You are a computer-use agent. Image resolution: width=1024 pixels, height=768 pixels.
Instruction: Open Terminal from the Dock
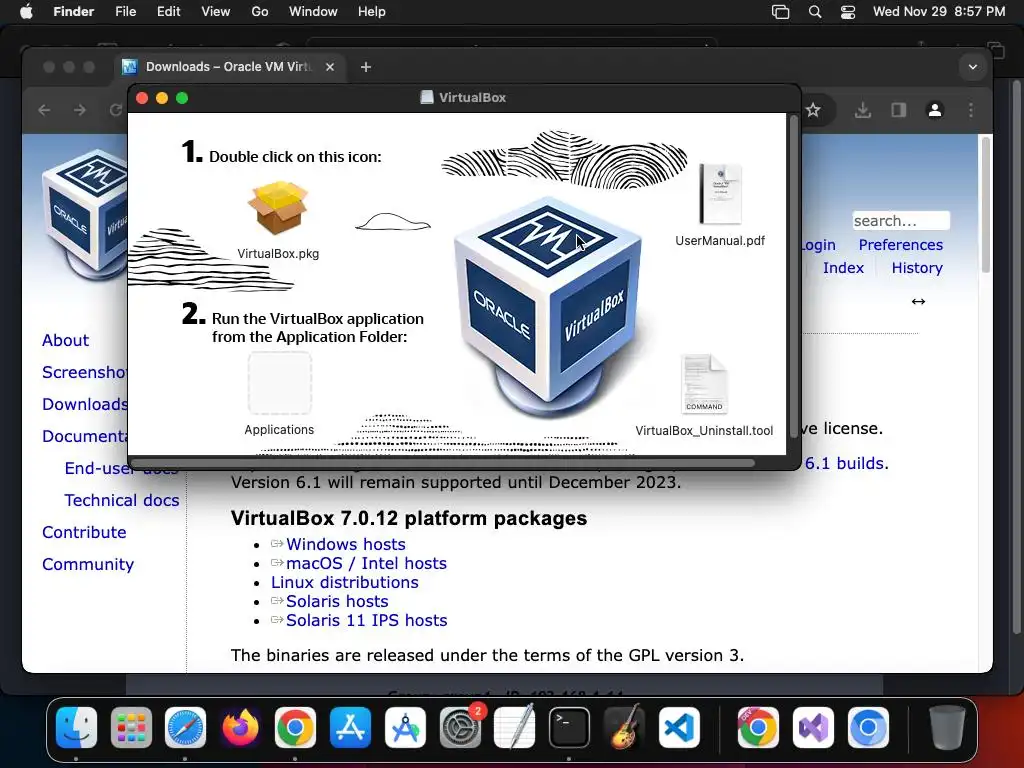(569, 727)
